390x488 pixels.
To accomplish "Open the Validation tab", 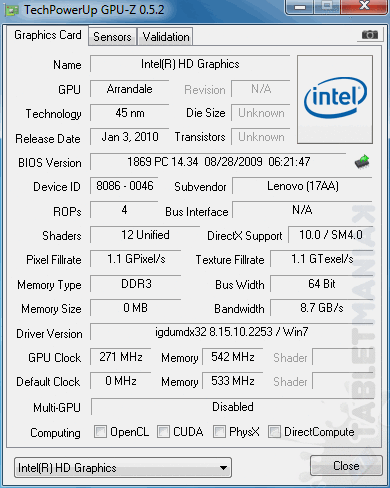I will (x=166, y=37).
